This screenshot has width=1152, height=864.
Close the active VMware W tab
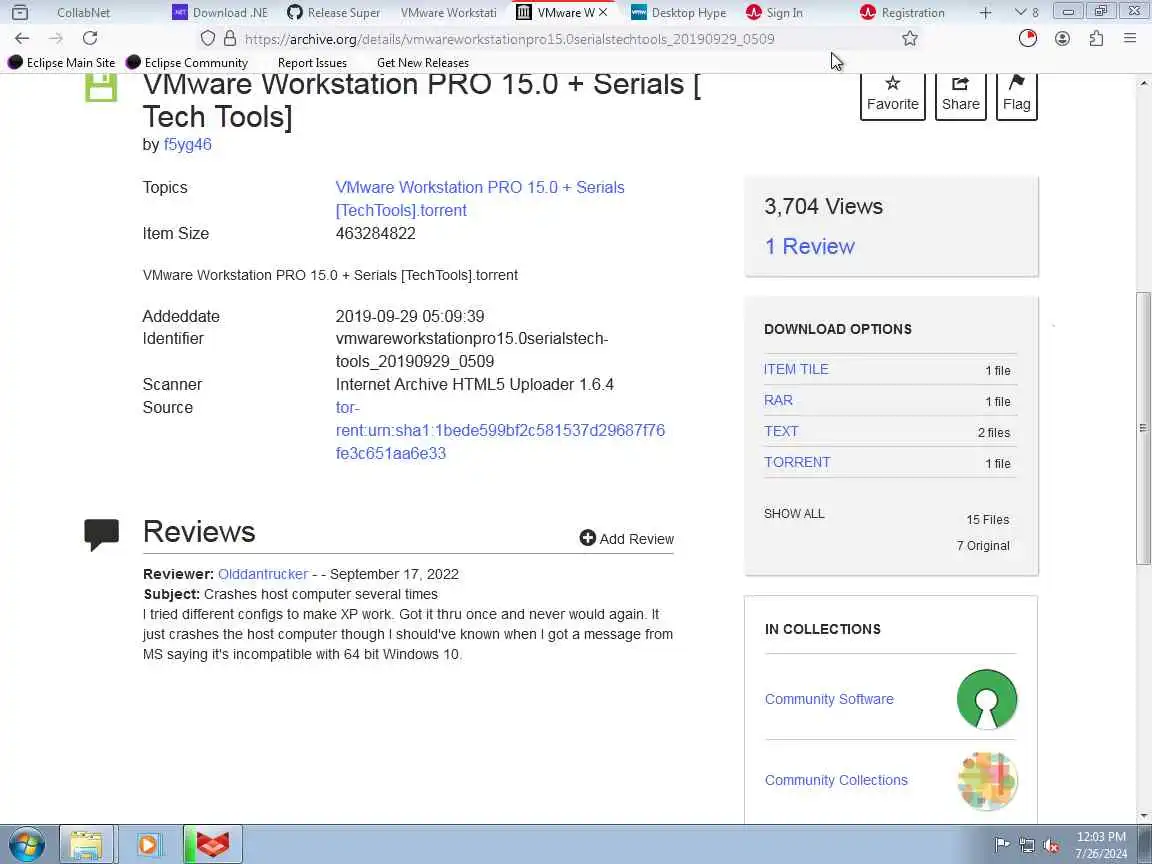[603, 12]
